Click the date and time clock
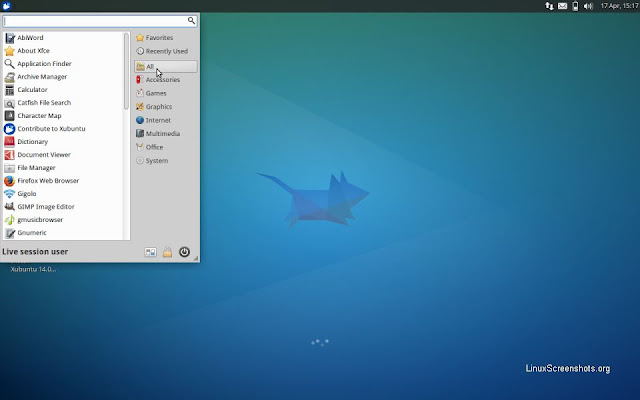The image size is (640, 400). point(618,6)
